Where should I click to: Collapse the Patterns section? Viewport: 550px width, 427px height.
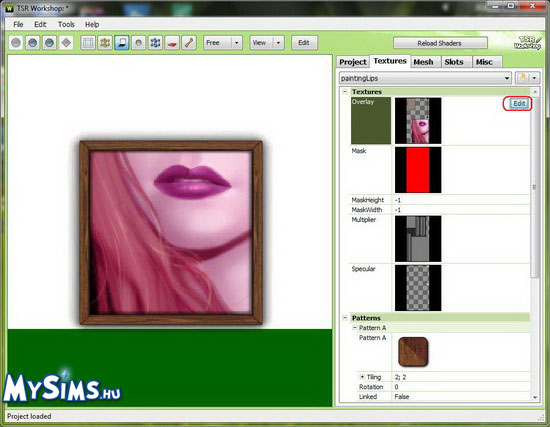click(x=345, y=318)
